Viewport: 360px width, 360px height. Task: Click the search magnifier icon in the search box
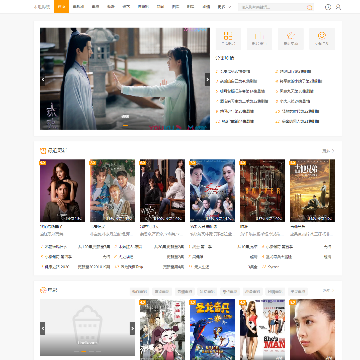click(309, 7)
